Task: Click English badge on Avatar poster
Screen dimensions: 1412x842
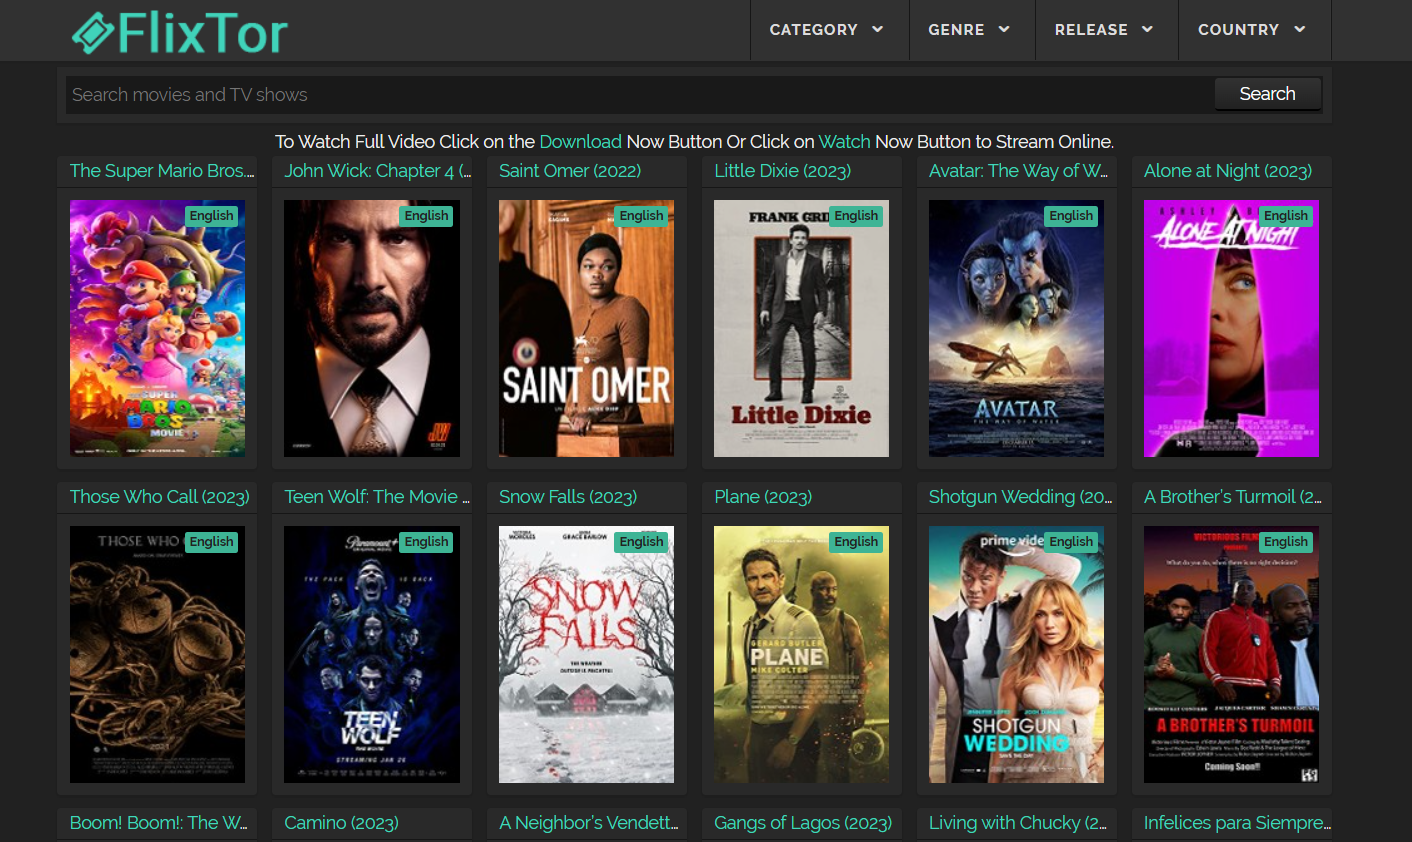Action: (x=1071, y=216)
